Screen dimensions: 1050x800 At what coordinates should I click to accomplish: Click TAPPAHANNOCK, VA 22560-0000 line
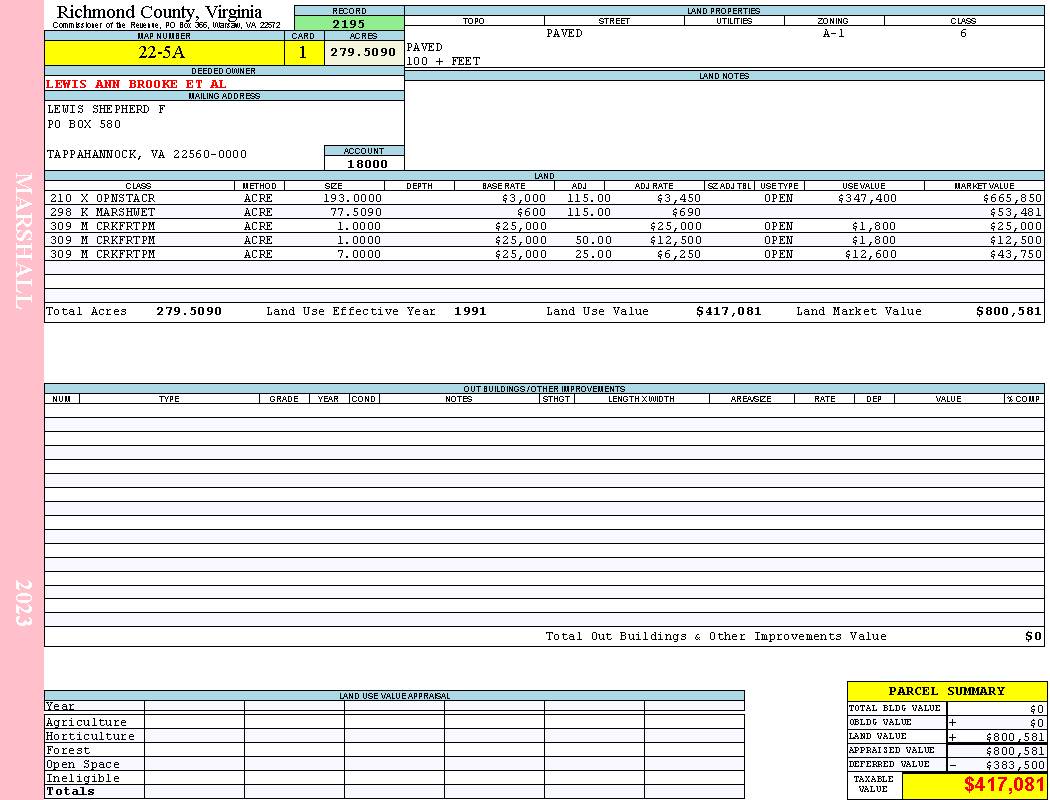click(x=147, y=154)
